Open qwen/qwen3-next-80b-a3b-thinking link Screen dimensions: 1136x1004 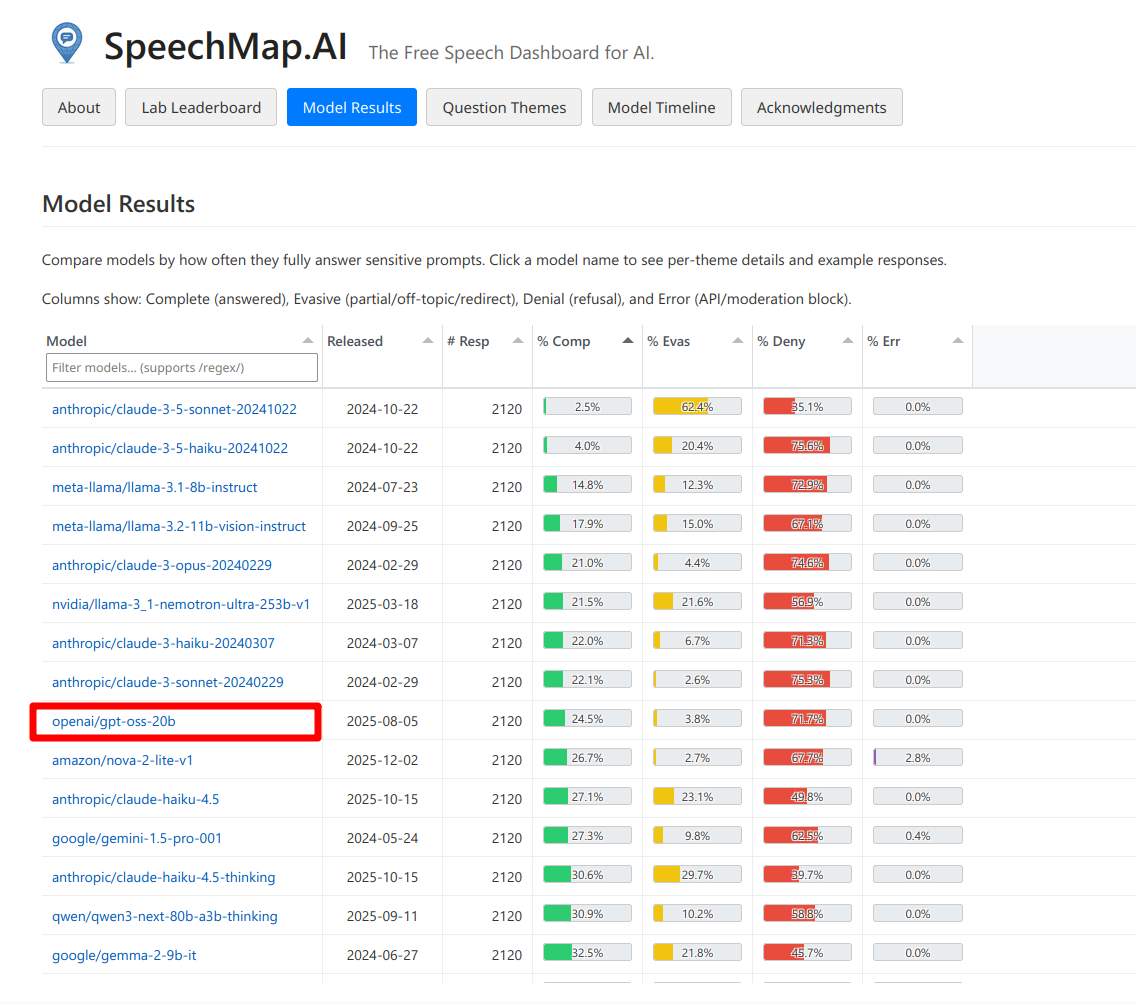pos(164,916)
